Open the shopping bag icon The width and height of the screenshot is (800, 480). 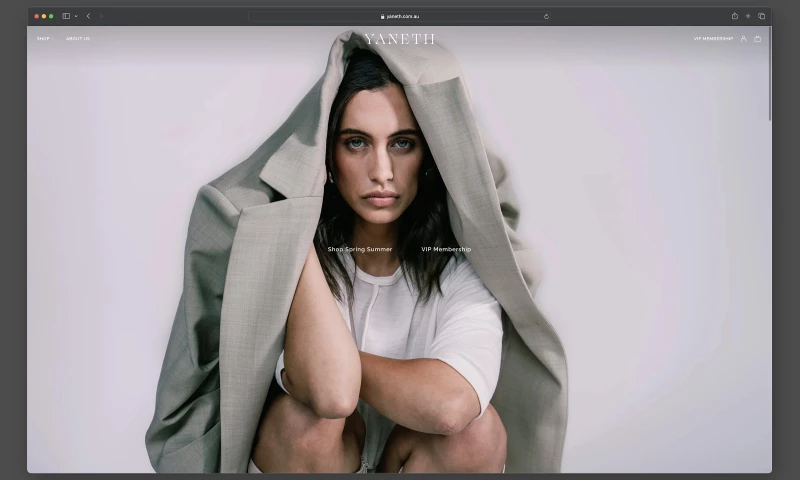(758, 39)
